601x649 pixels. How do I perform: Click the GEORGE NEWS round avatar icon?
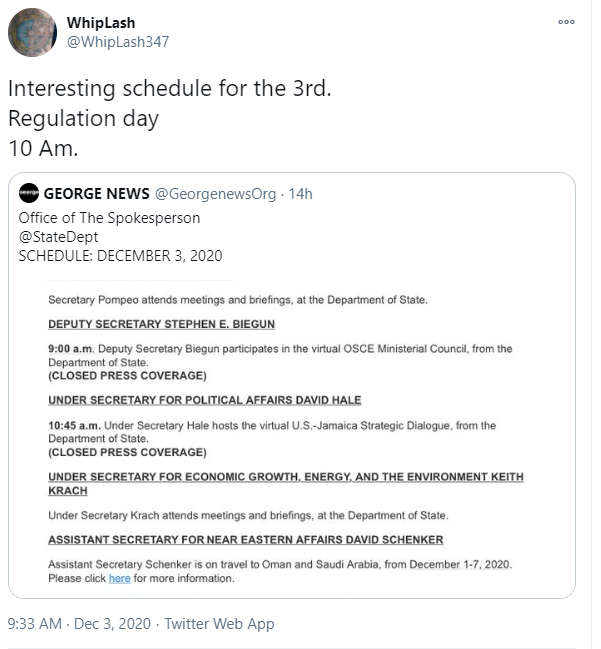(x=29, y=194)
